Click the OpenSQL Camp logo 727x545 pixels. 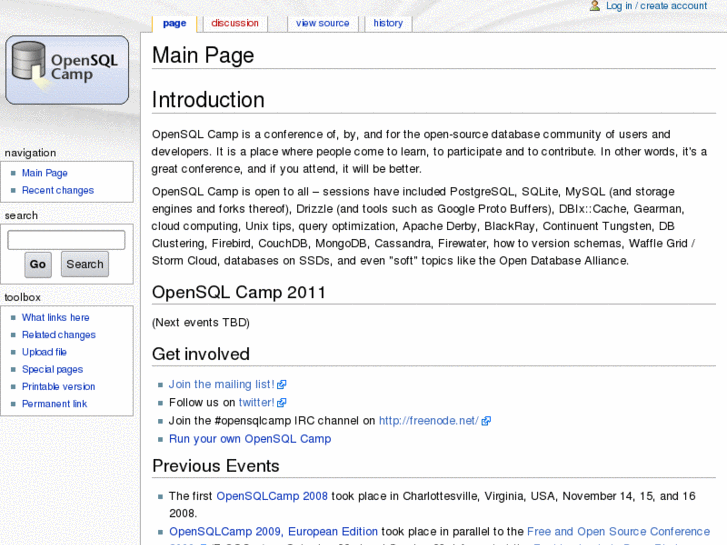click(67, 70)
